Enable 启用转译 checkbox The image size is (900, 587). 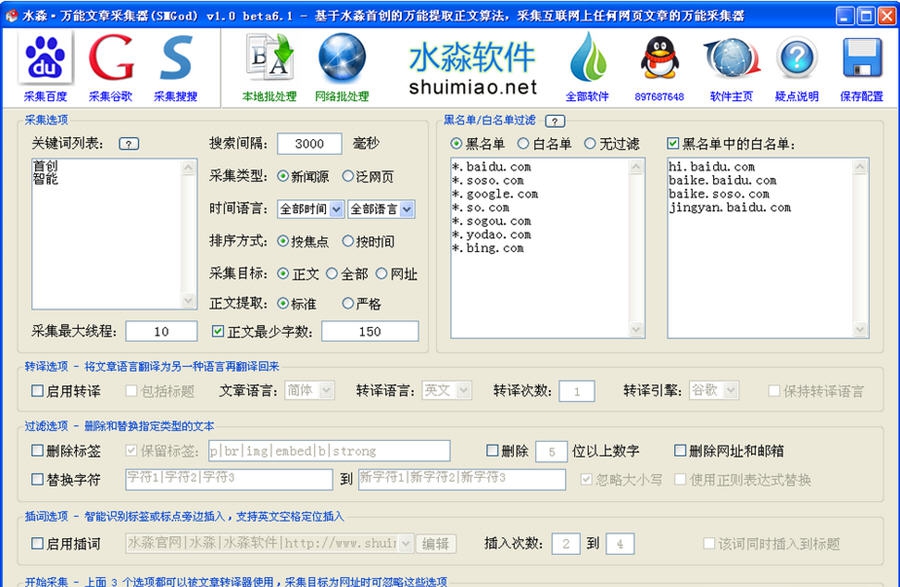37,391
